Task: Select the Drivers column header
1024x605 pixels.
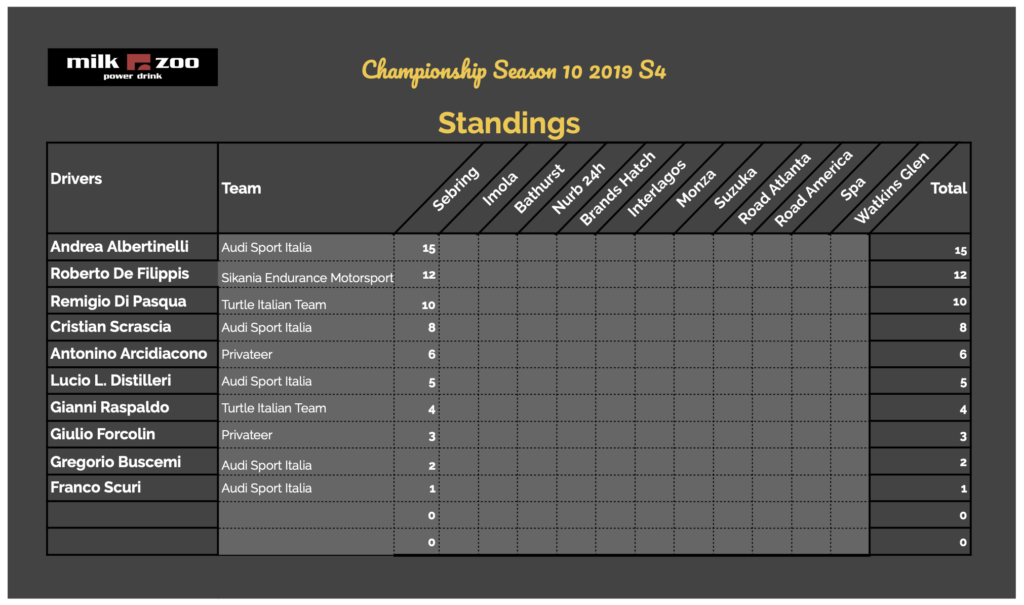Action: (76, 178)
